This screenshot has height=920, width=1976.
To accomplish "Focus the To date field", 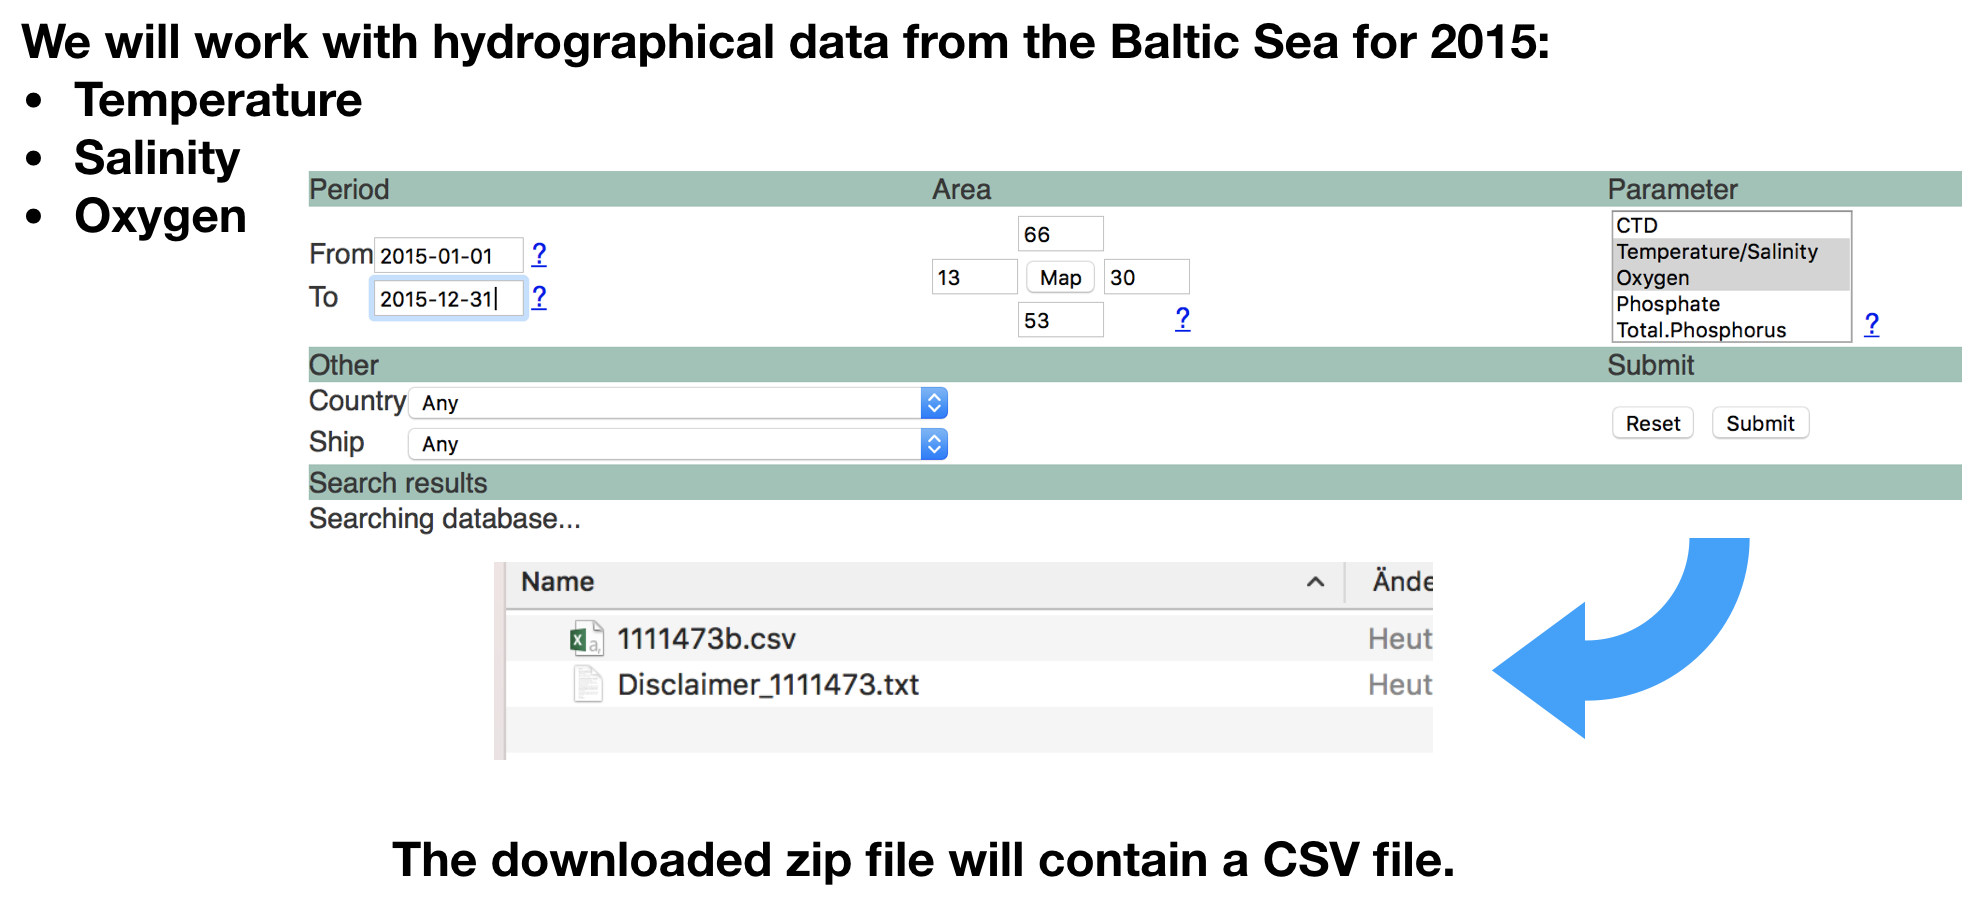I will click(447, 299).
